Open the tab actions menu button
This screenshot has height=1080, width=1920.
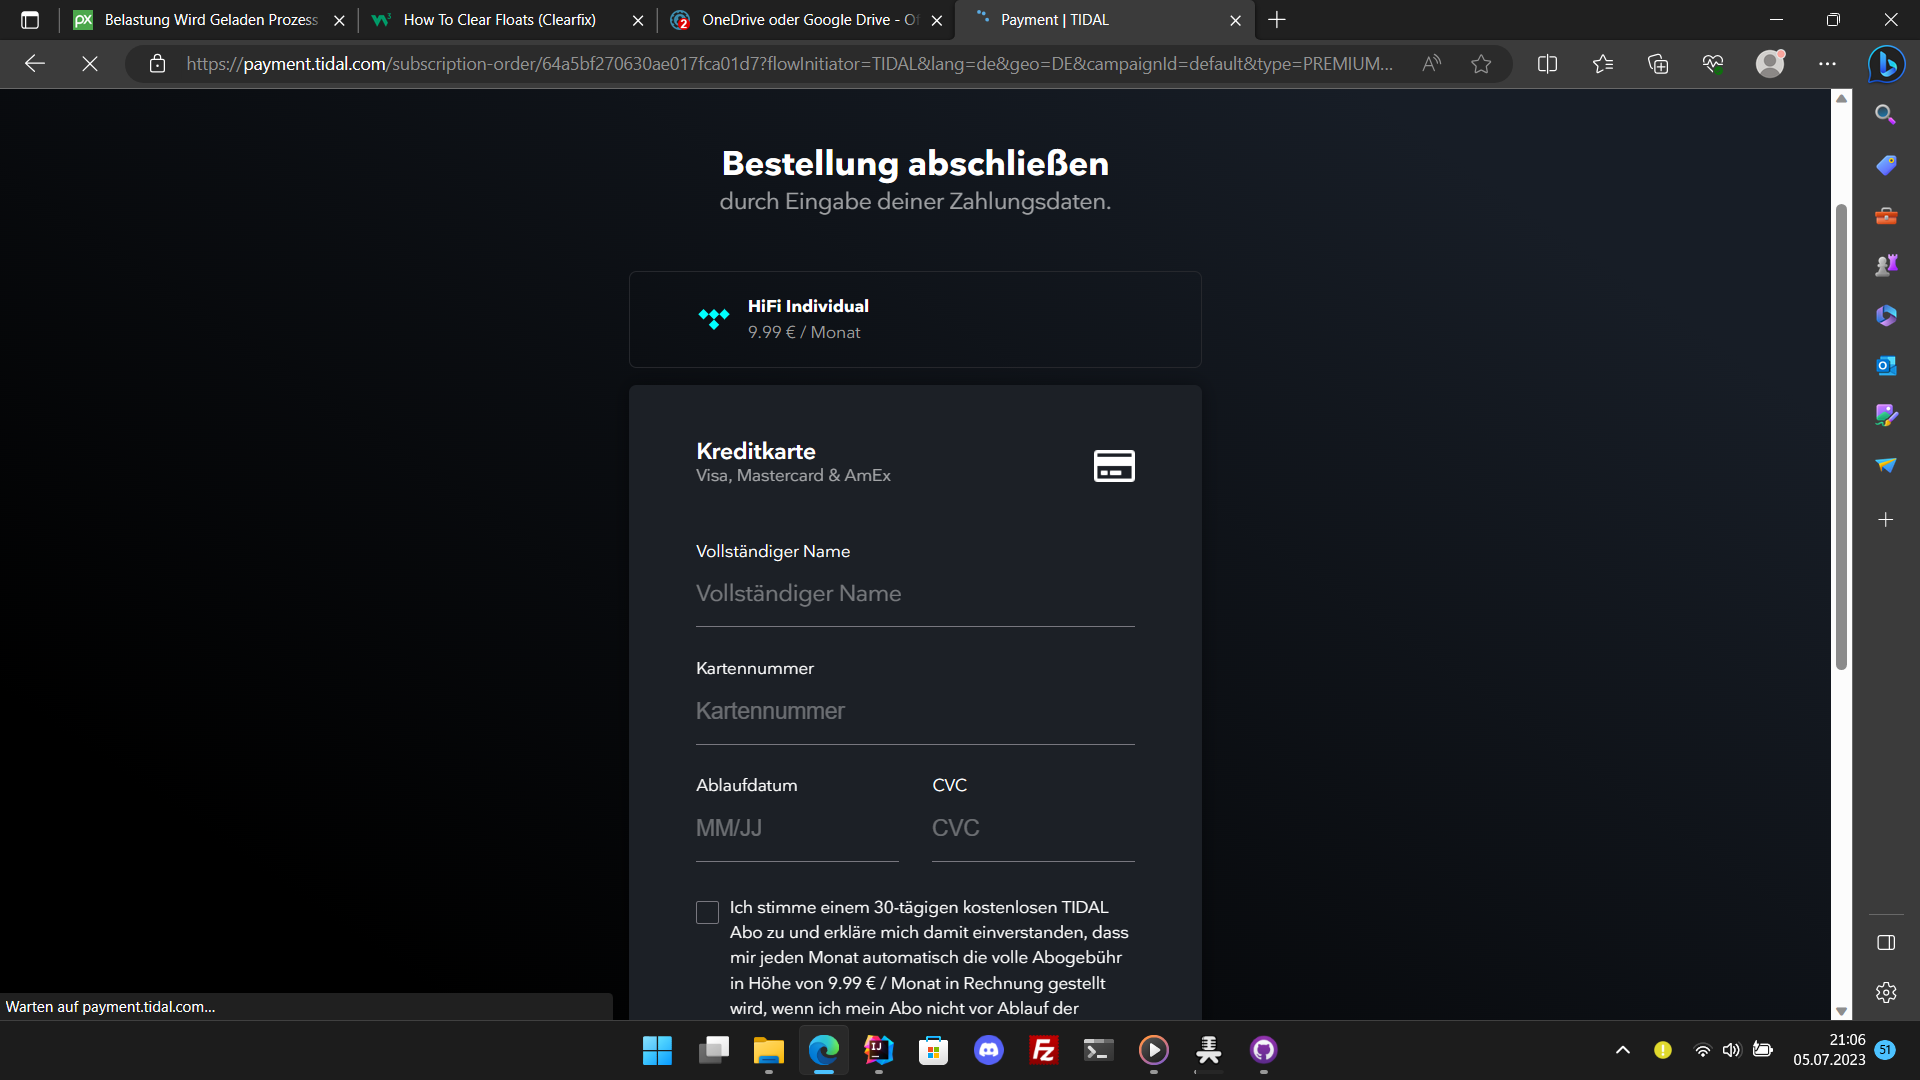tap(30, 20)
